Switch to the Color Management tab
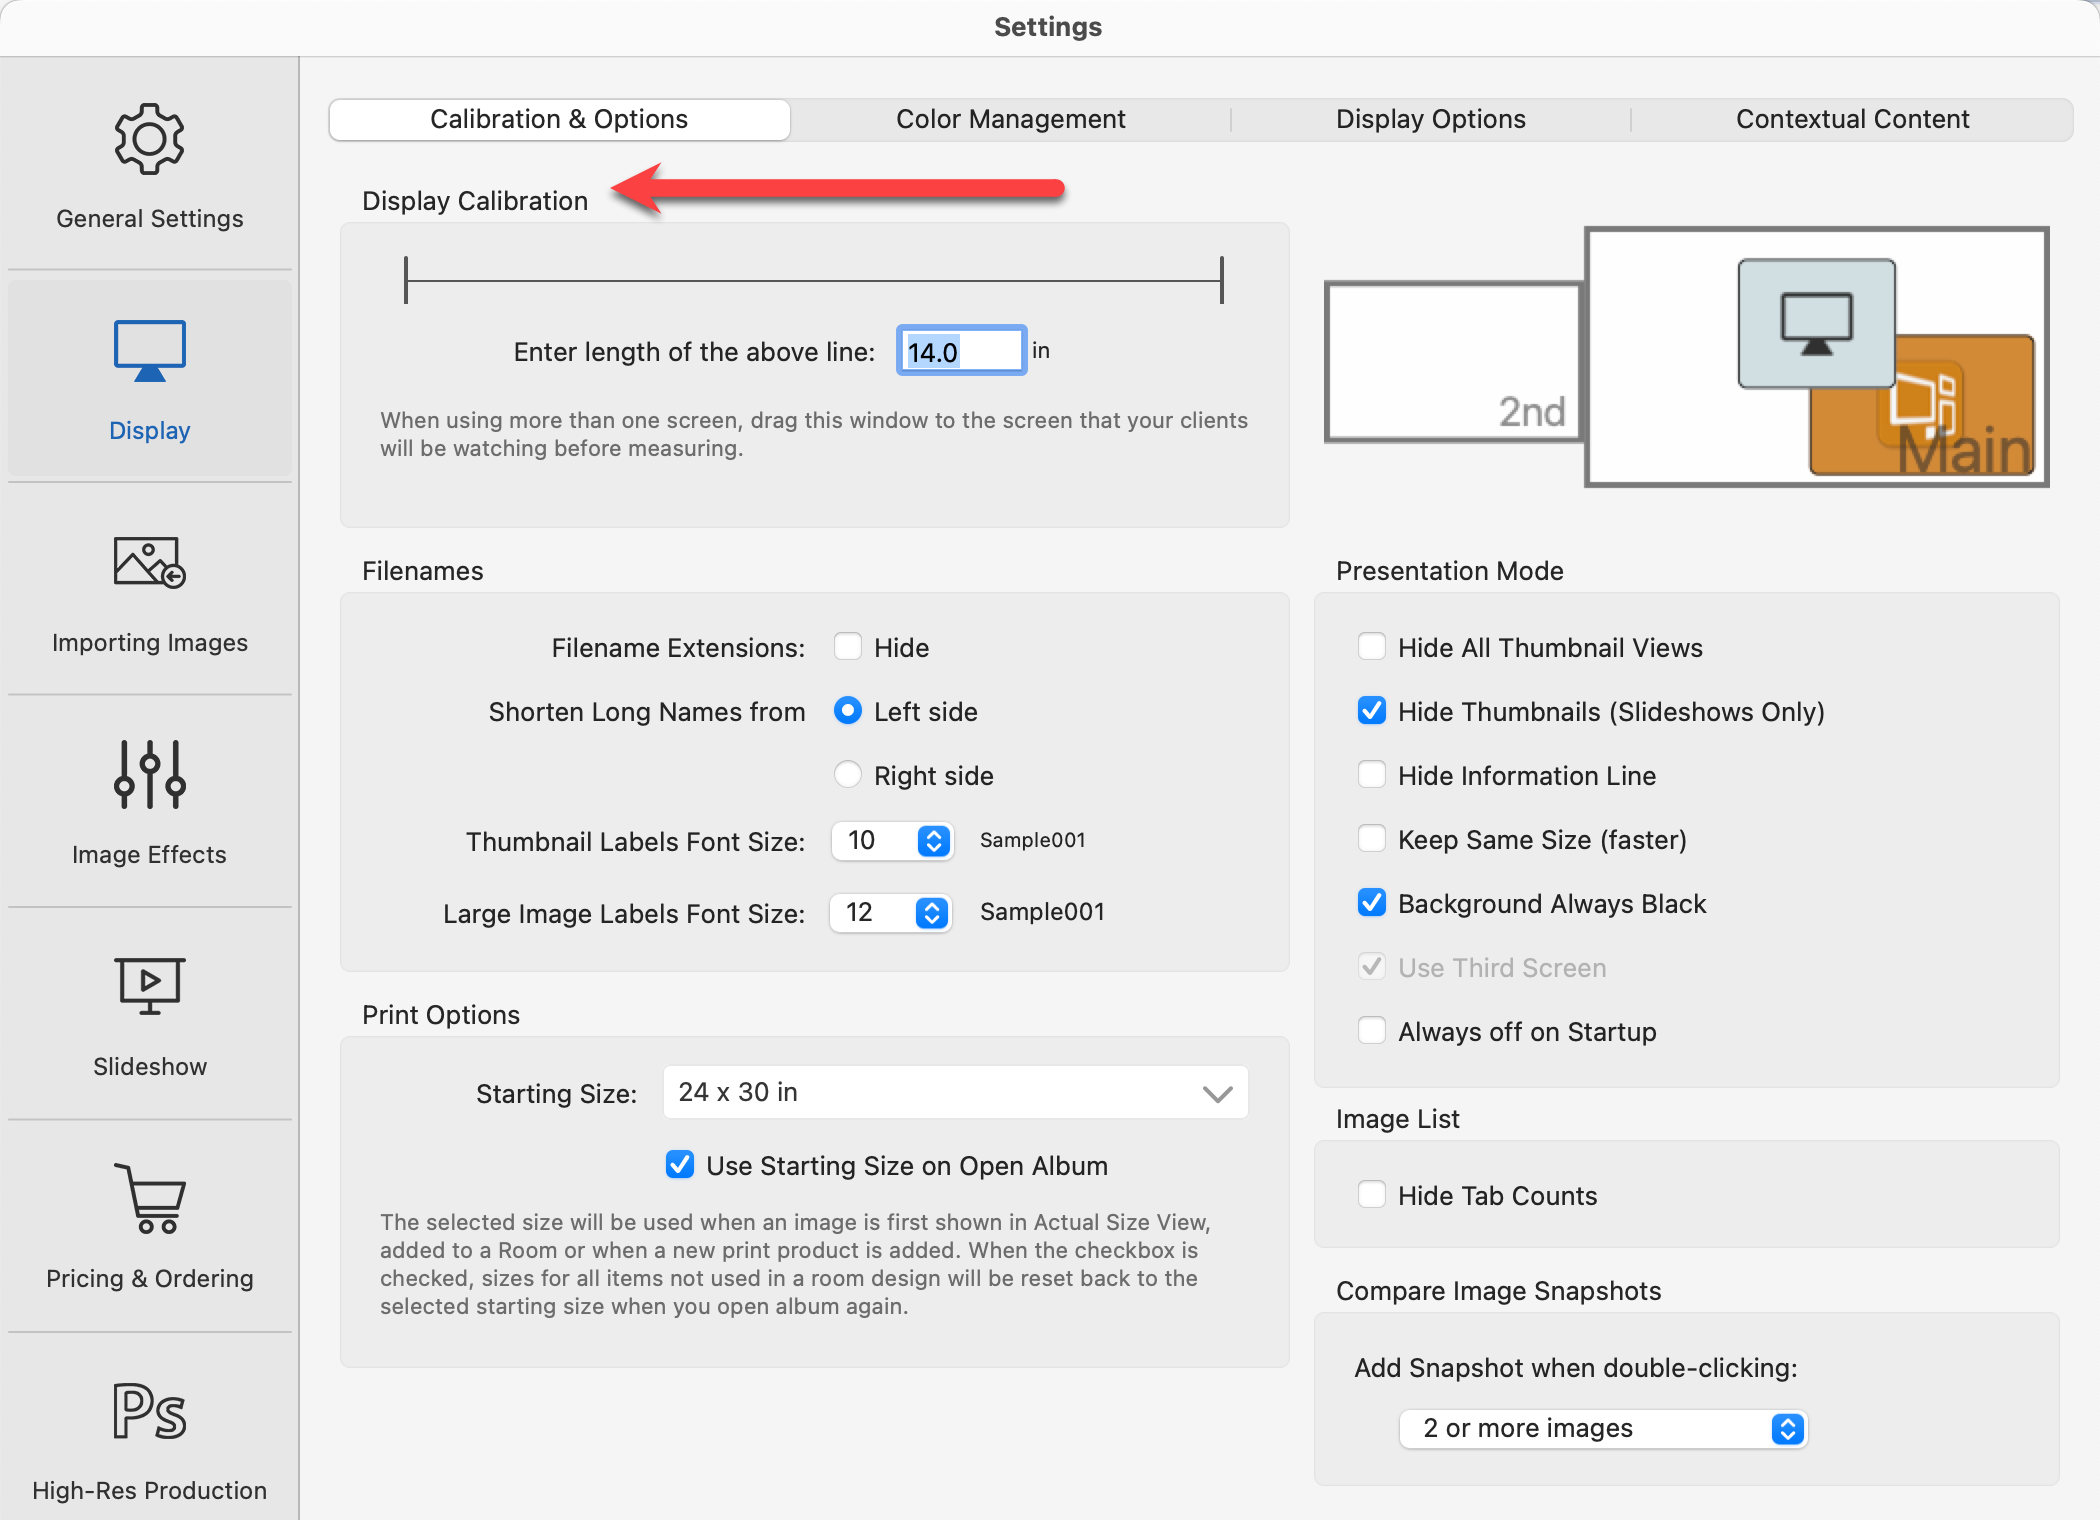Screen dimensions: 2100x1520 (1010, 119)
